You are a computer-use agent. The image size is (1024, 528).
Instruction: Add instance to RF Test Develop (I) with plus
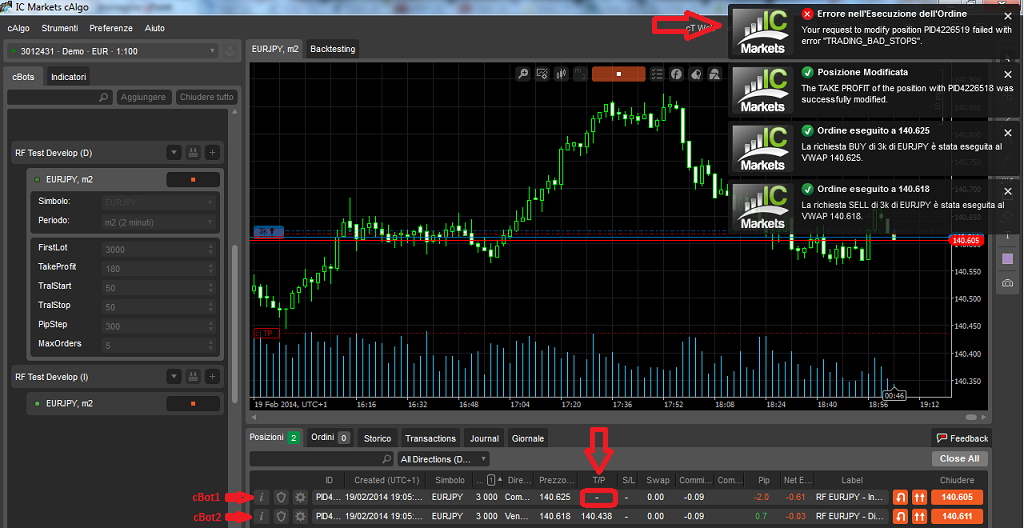(x=212, y=376)
